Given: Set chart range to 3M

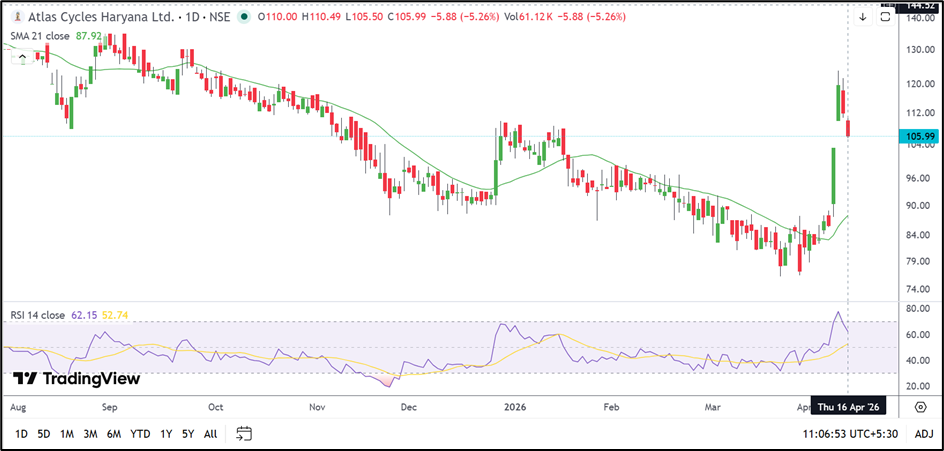Looking at the screenshot, I should [x=90, y=433].
